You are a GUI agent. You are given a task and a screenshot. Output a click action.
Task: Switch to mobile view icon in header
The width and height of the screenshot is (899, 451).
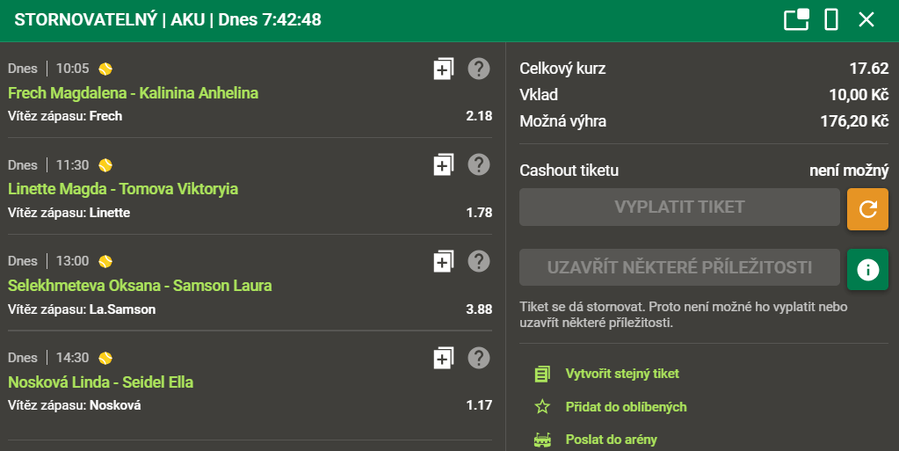[x=831, y=20]
